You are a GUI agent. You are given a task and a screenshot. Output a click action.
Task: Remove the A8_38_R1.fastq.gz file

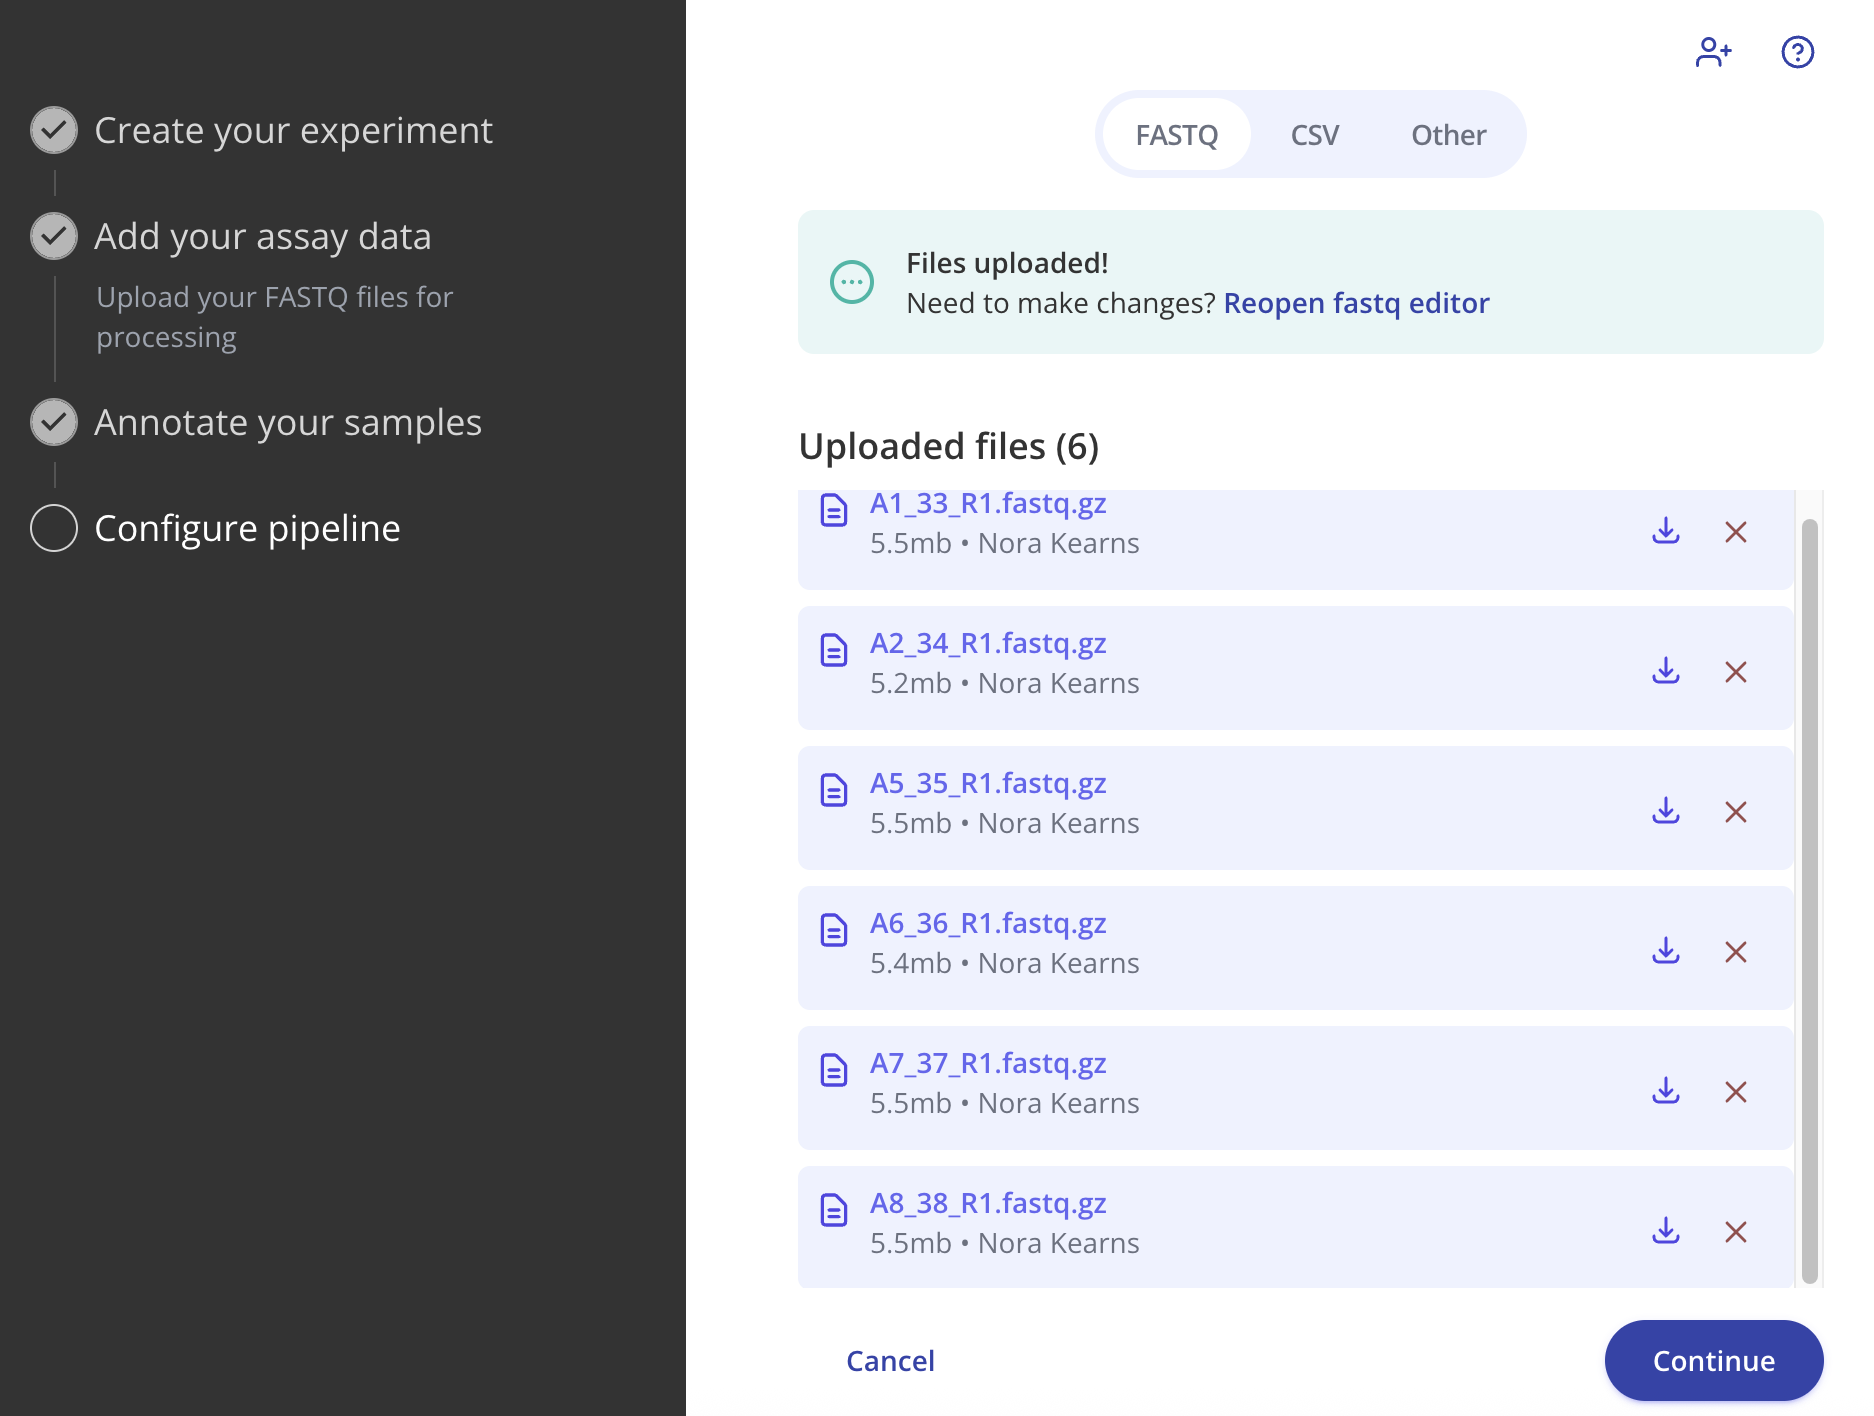tap(1735, 1231)
